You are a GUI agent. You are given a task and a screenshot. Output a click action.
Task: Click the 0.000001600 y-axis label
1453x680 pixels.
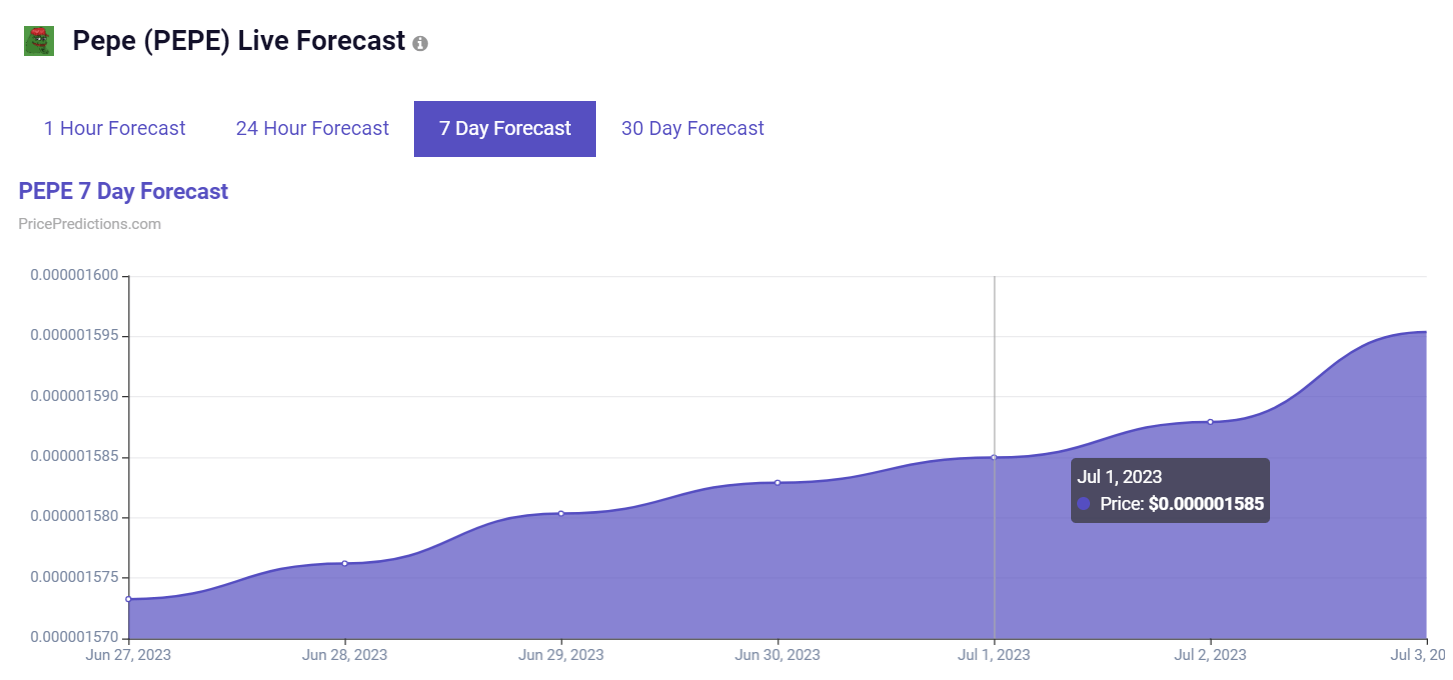click(x=74, y=275)
